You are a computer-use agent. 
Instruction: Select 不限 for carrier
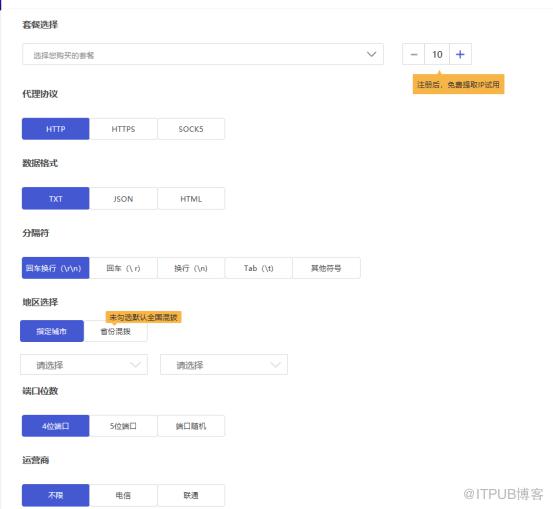(x=55, y=495)
